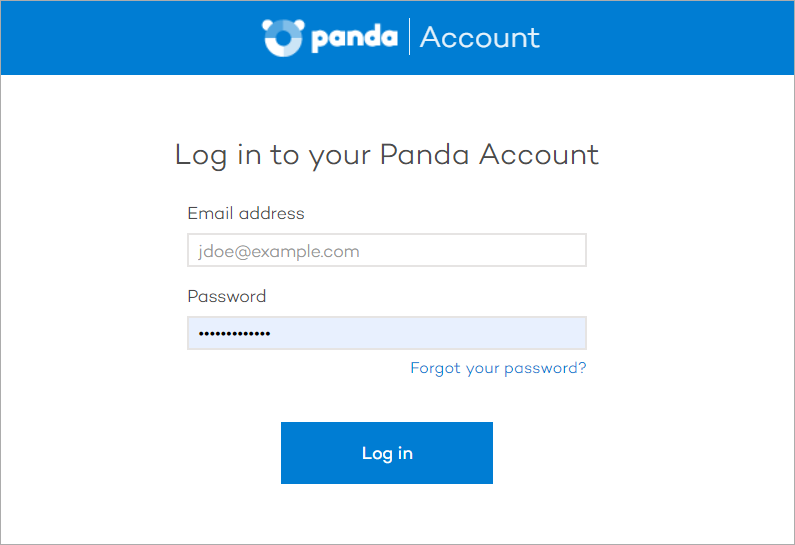This screenshot has height=545, width=795.
Task: Click the "Forgot" word in the link
Action: [434, 368]
